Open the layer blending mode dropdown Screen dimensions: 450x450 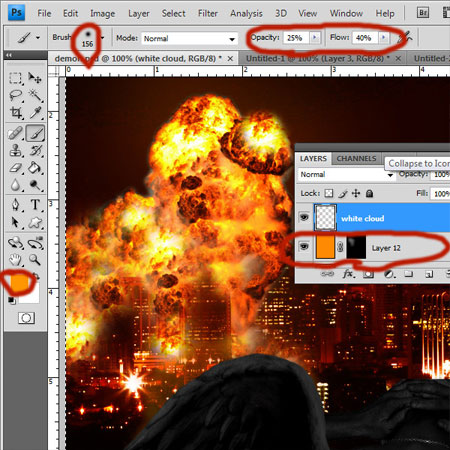click(x=346, y=174)
